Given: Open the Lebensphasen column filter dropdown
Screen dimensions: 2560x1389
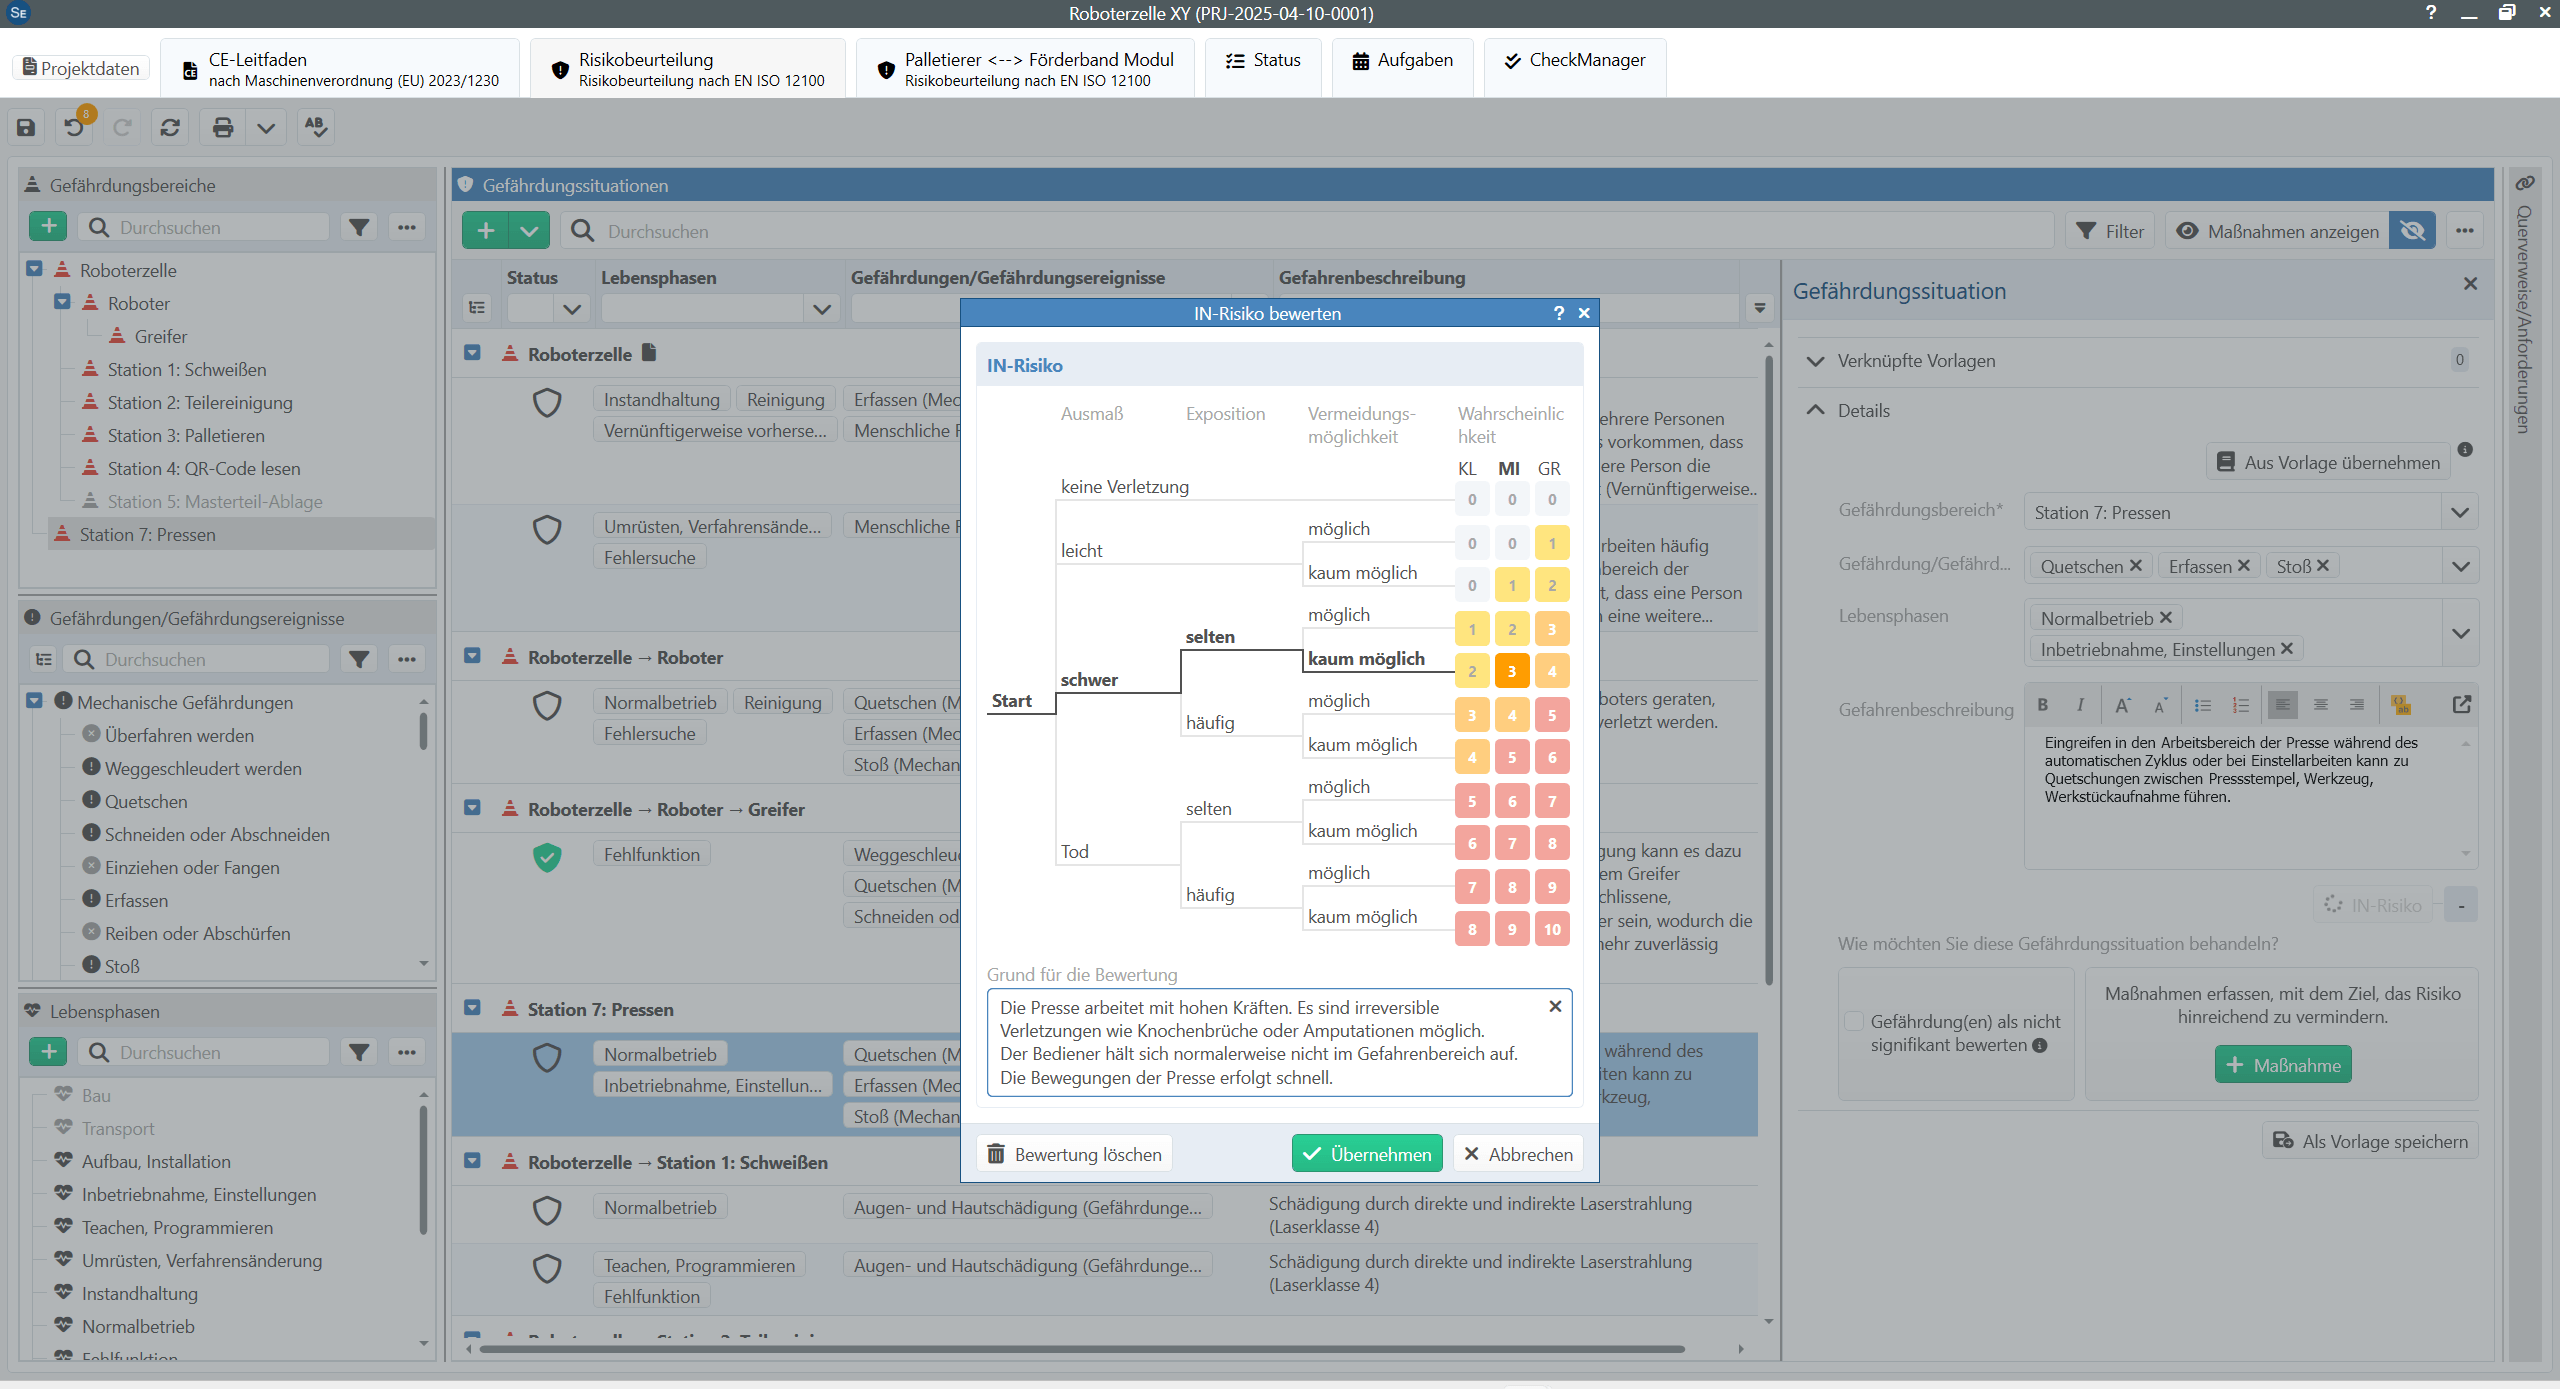Looking at the screenshot, I should pyautogui.click(x=821, y=309).
